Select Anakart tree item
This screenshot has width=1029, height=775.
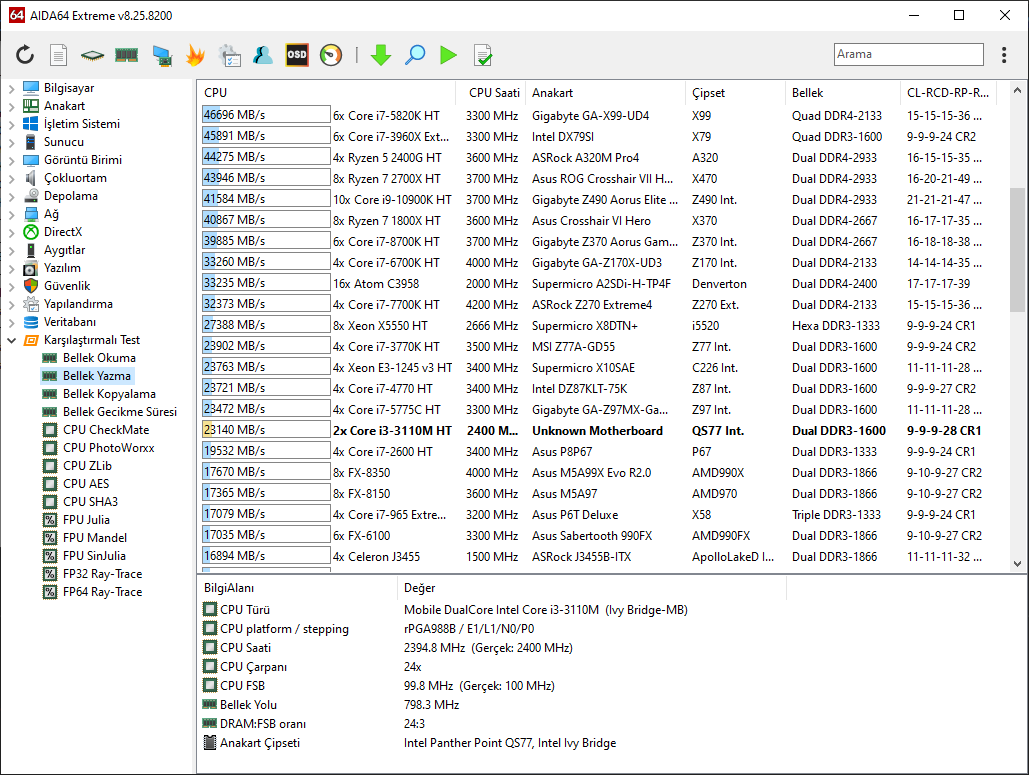(64, 106)
